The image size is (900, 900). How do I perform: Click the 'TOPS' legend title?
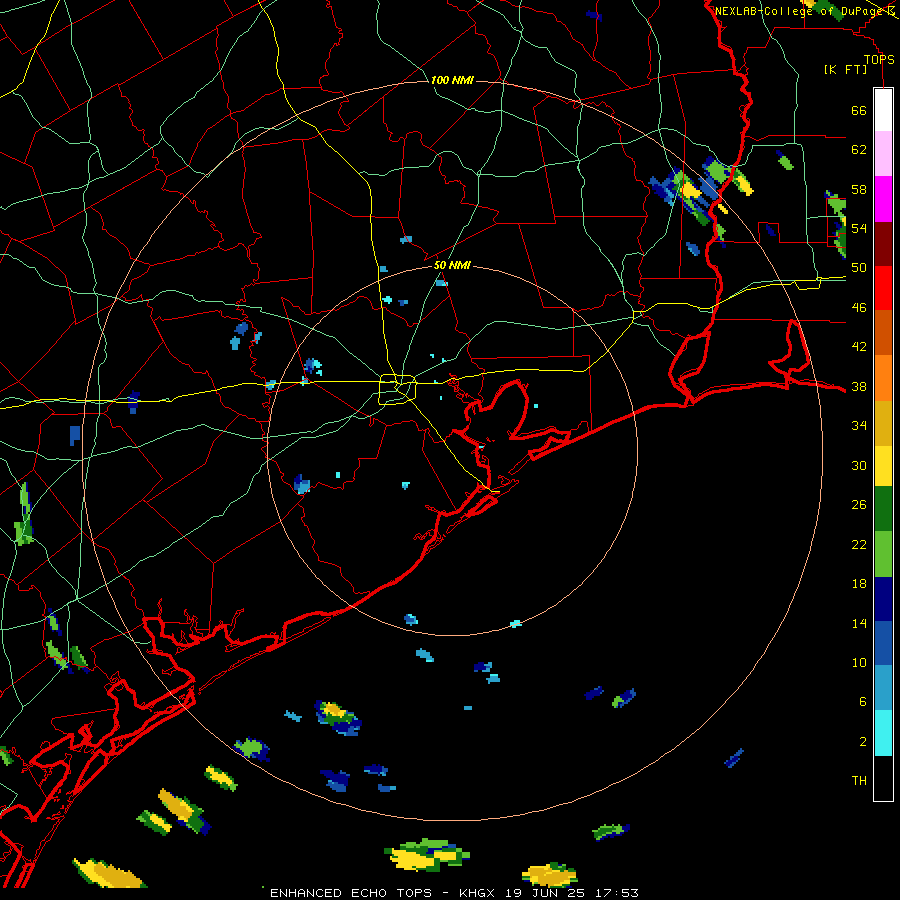(x=879, y=60)
